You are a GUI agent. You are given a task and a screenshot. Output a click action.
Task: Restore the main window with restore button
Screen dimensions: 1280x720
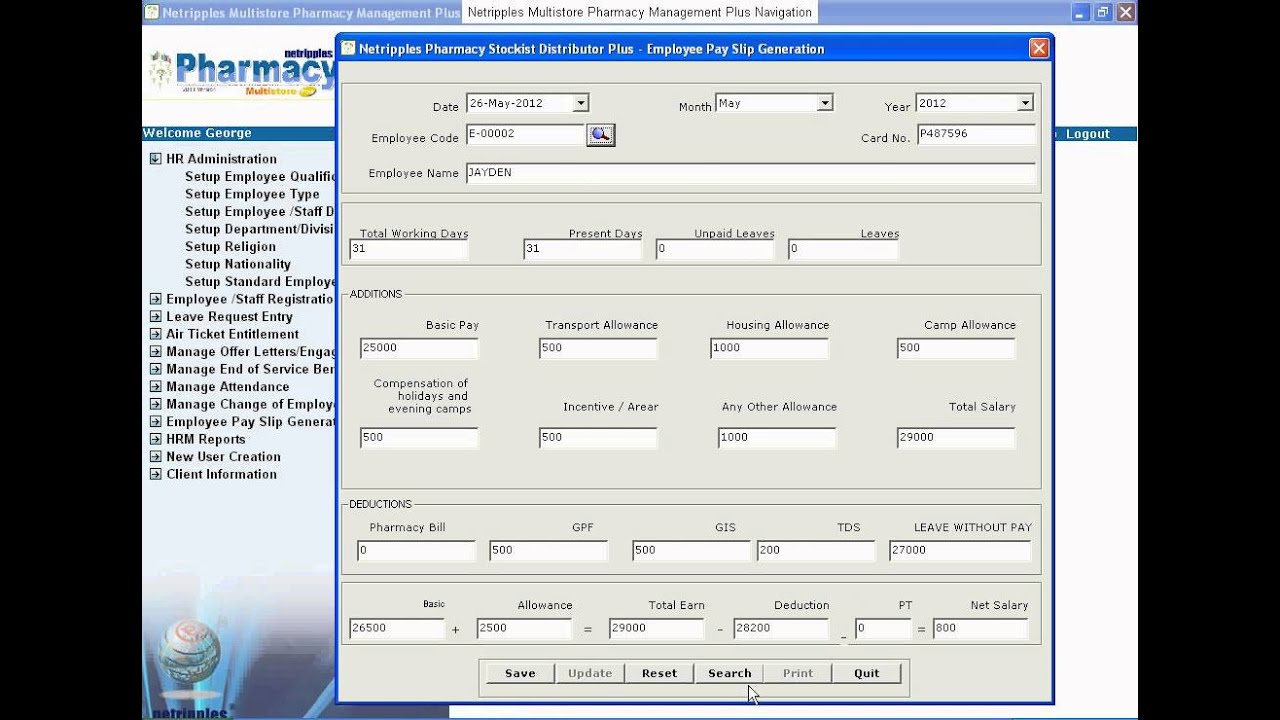point(1103,12)
